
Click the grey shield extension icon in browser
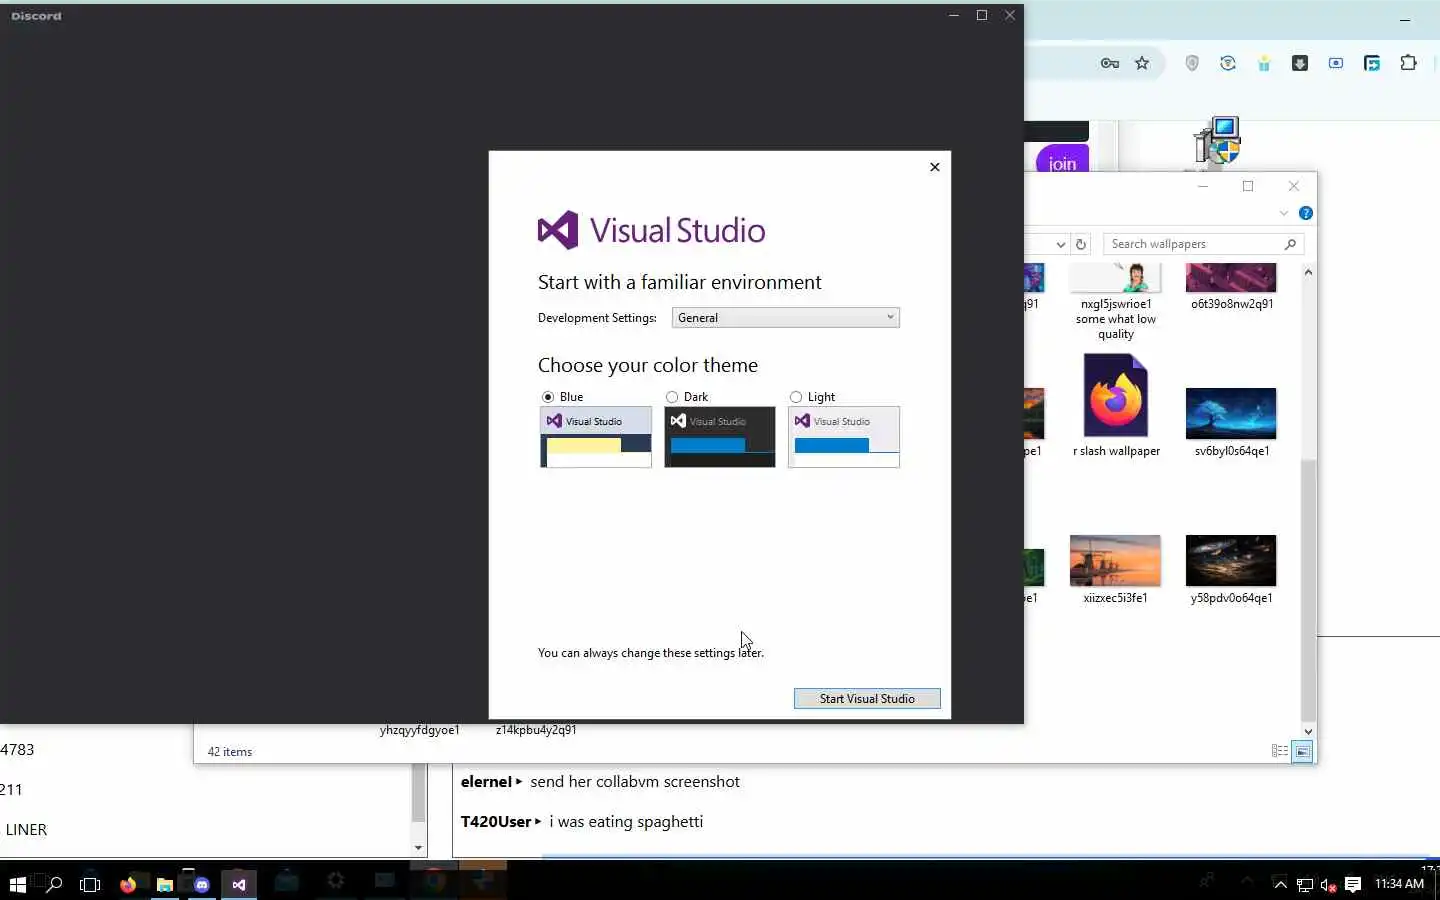(x=1192, y=63)
